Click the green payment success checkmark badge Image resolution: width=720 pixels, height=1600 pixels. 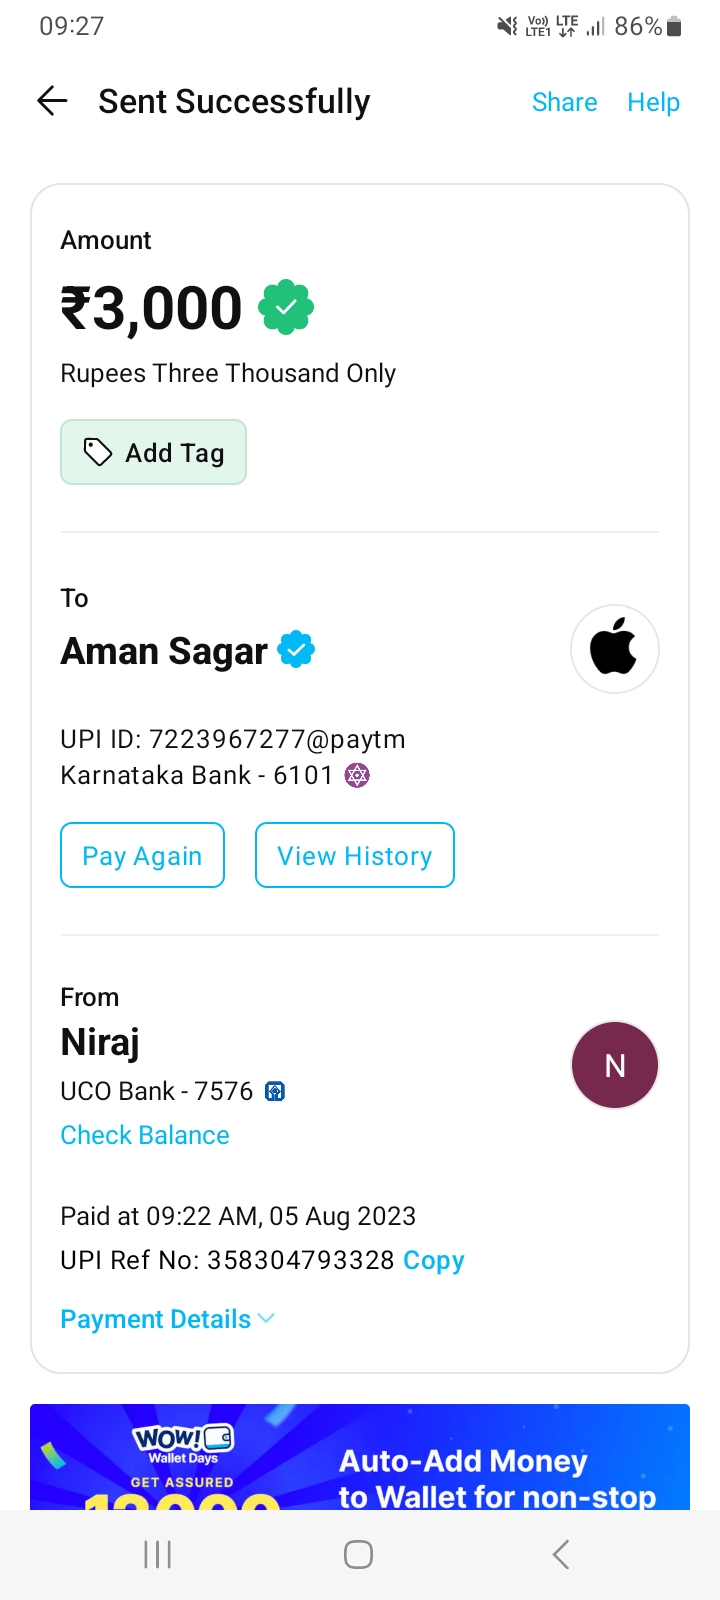coord(286,308)
